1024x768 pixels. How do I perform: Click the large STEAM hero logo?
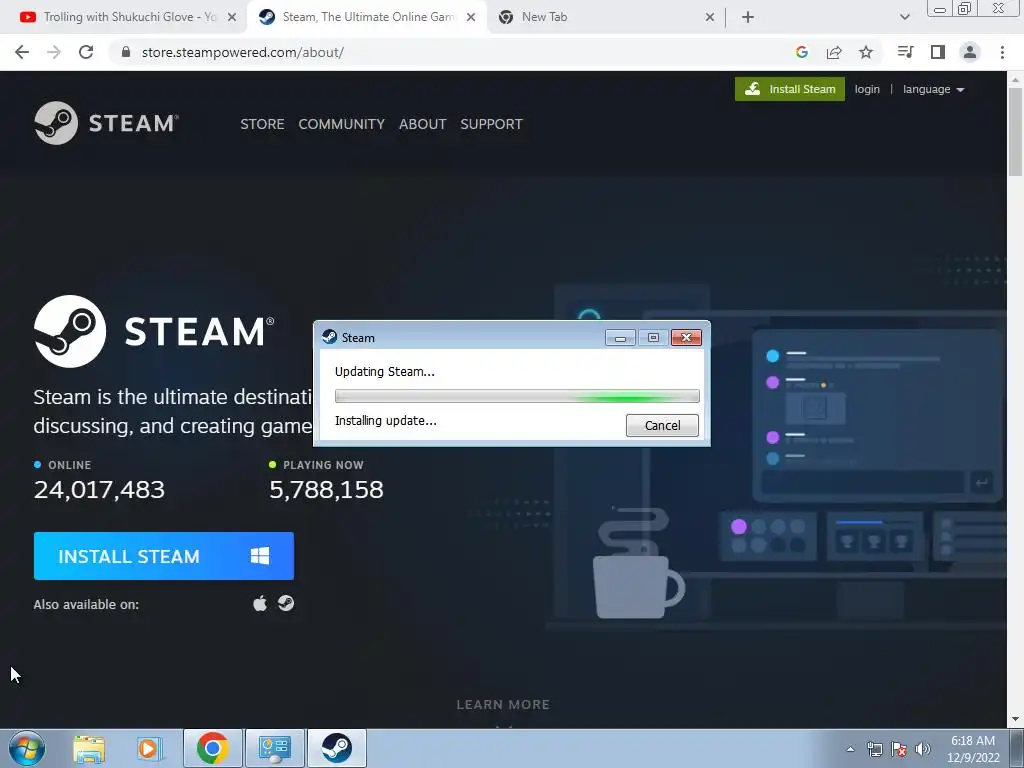click(x=154, y=331)
